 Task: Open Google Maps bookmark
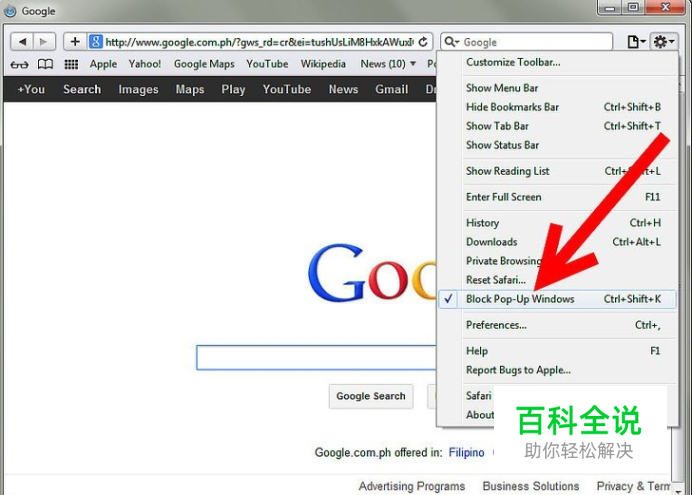point(204,64)
